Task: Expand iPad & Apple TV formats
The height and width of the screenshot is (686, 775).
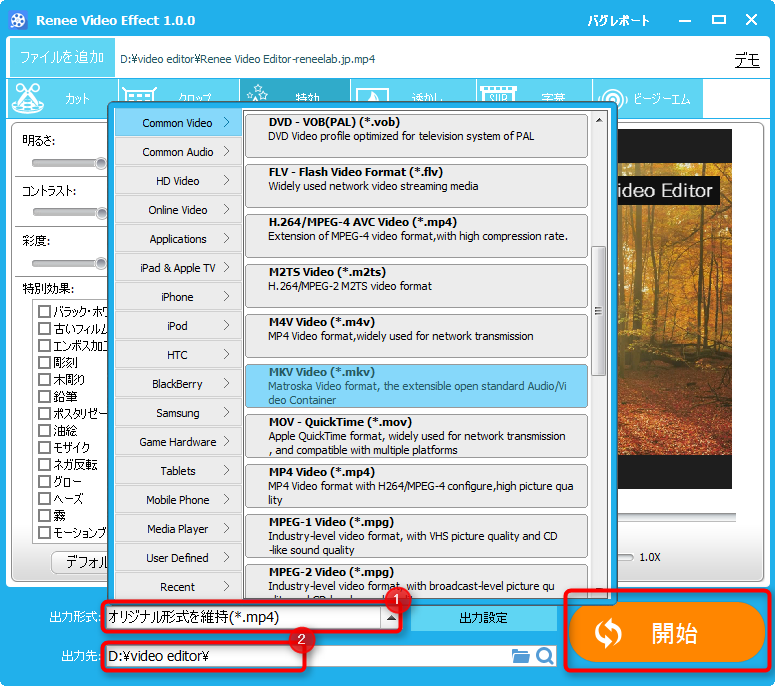Action: 178,268
